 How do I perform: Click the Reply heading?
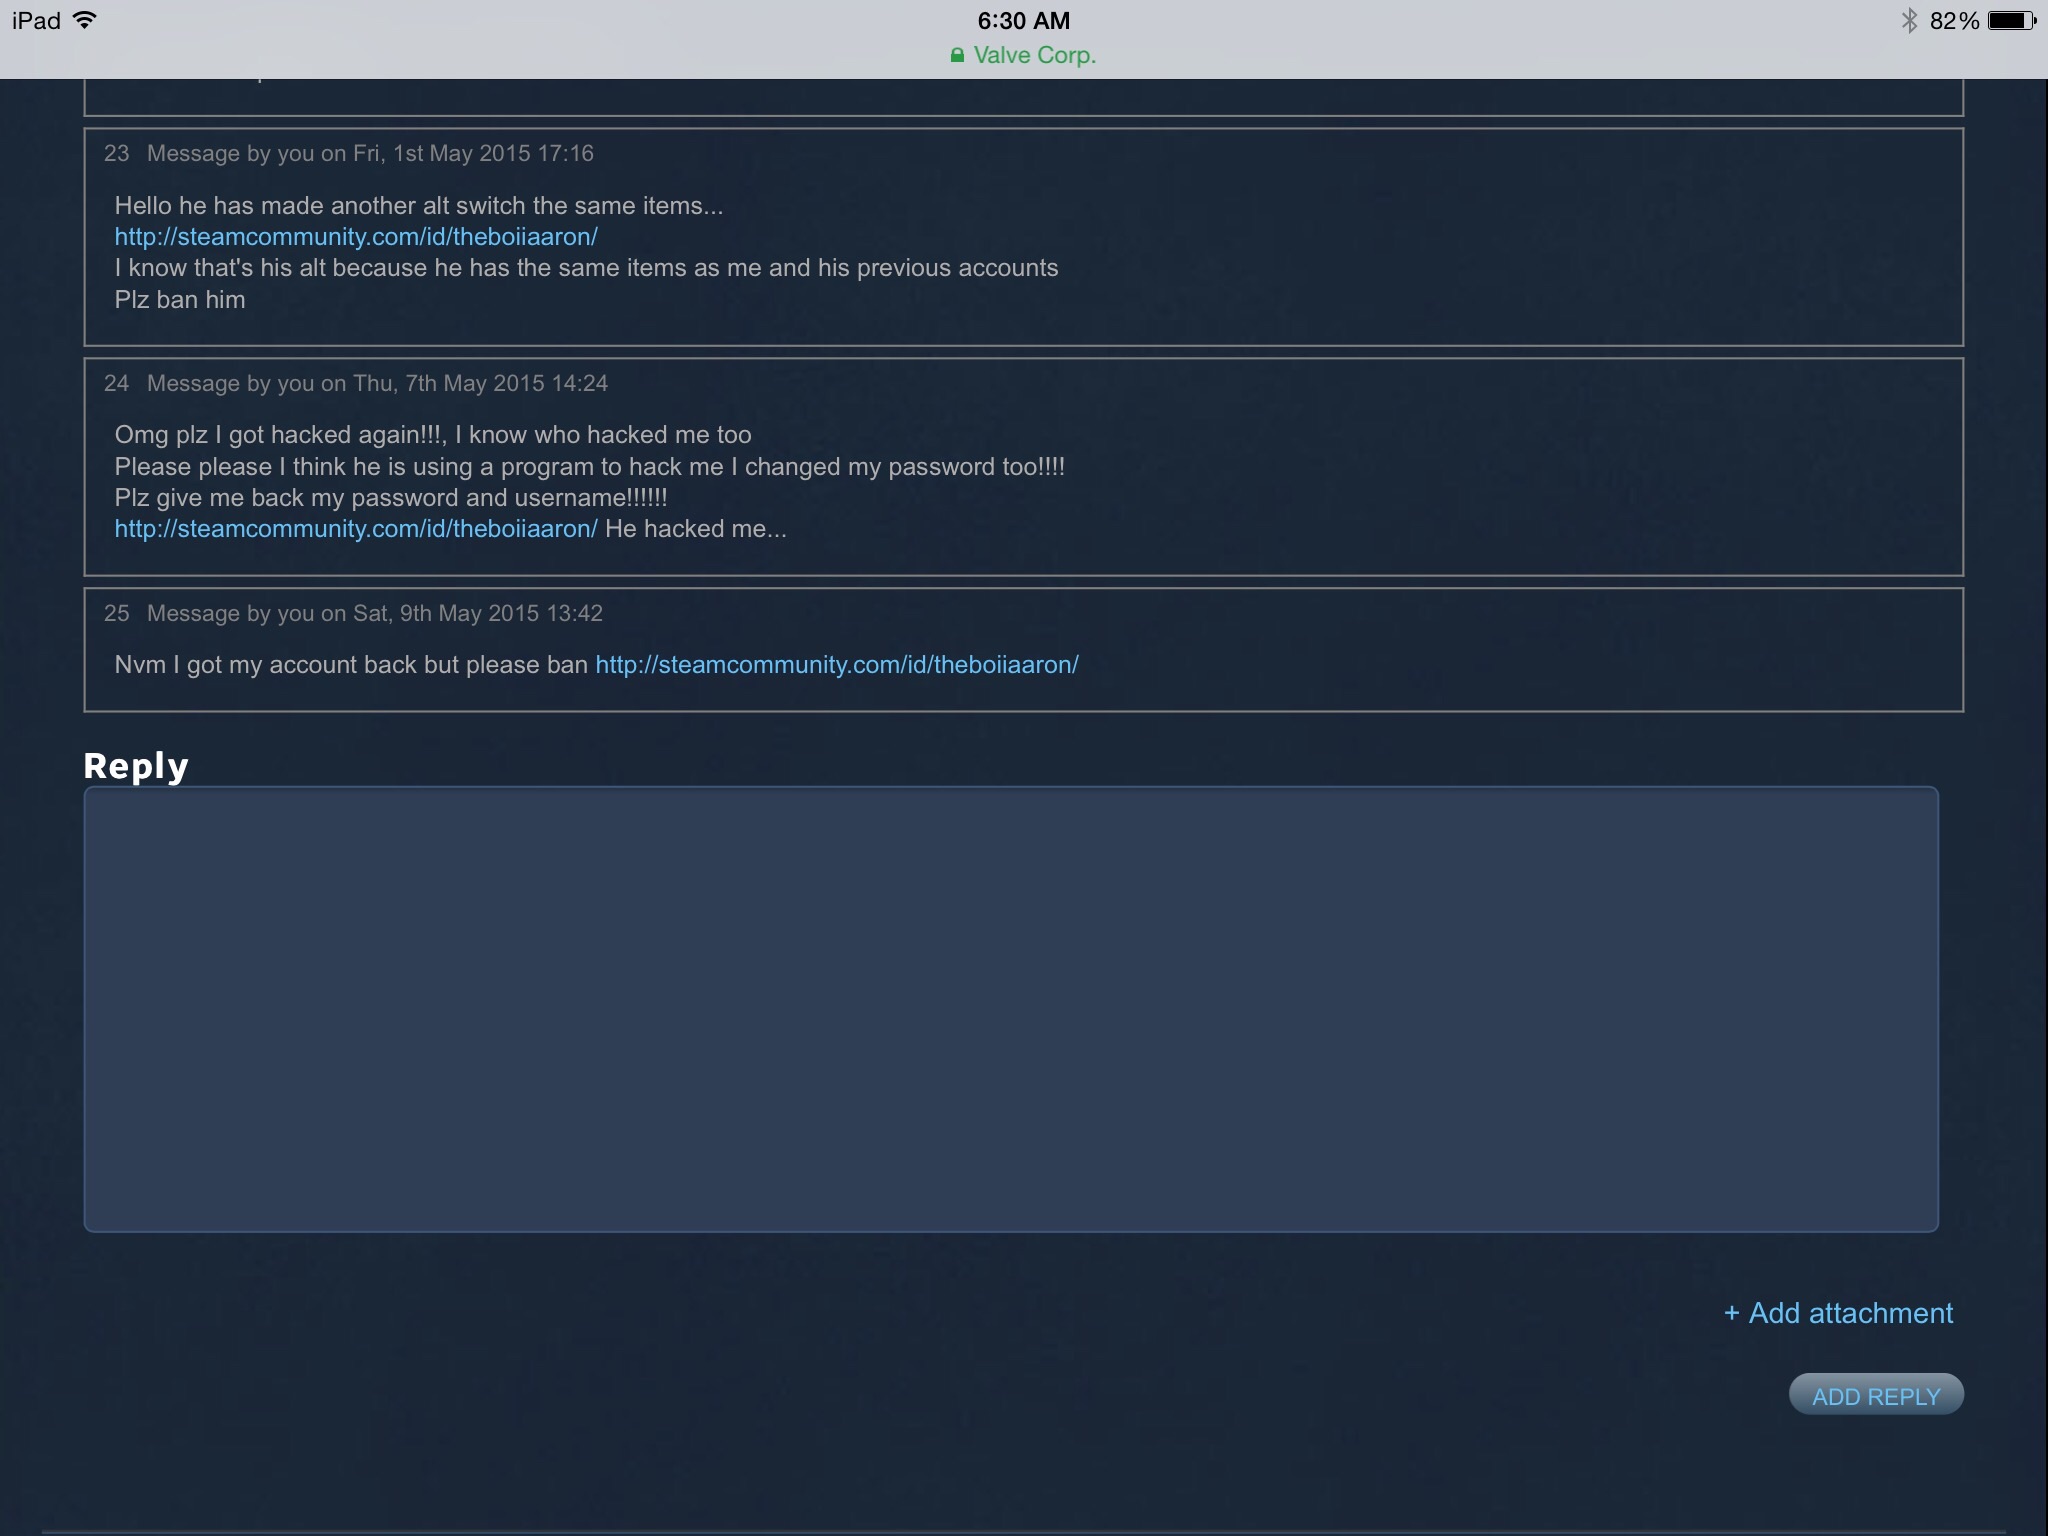coord(136,766)
